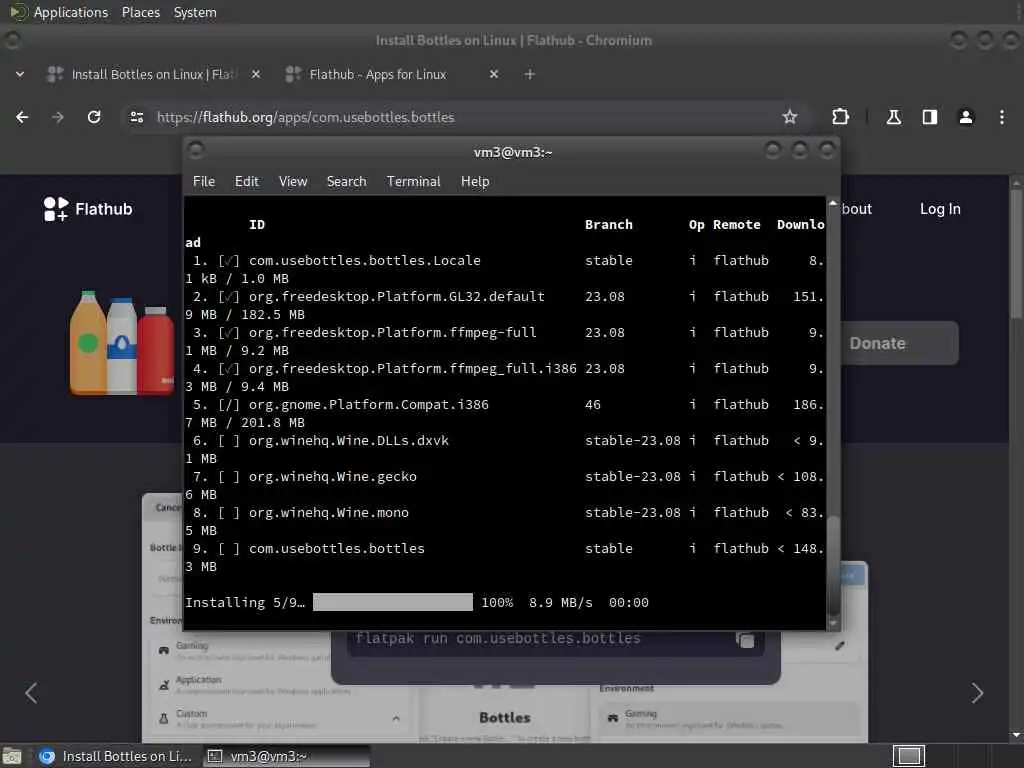Click org.winehq.Wine.DLLs.dxvk text
The width and height of the screenshot is (1024, 768).
point(349,440)
